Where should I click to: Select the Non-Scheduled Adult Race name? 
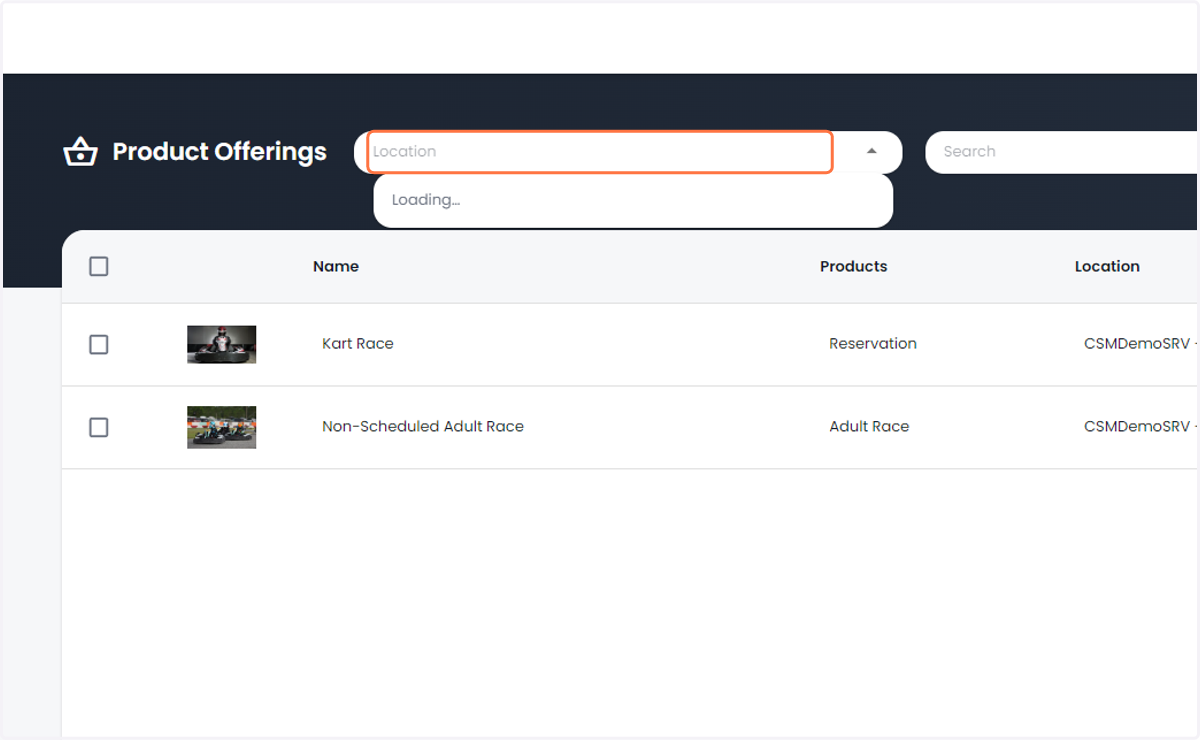tap(423, 426)
